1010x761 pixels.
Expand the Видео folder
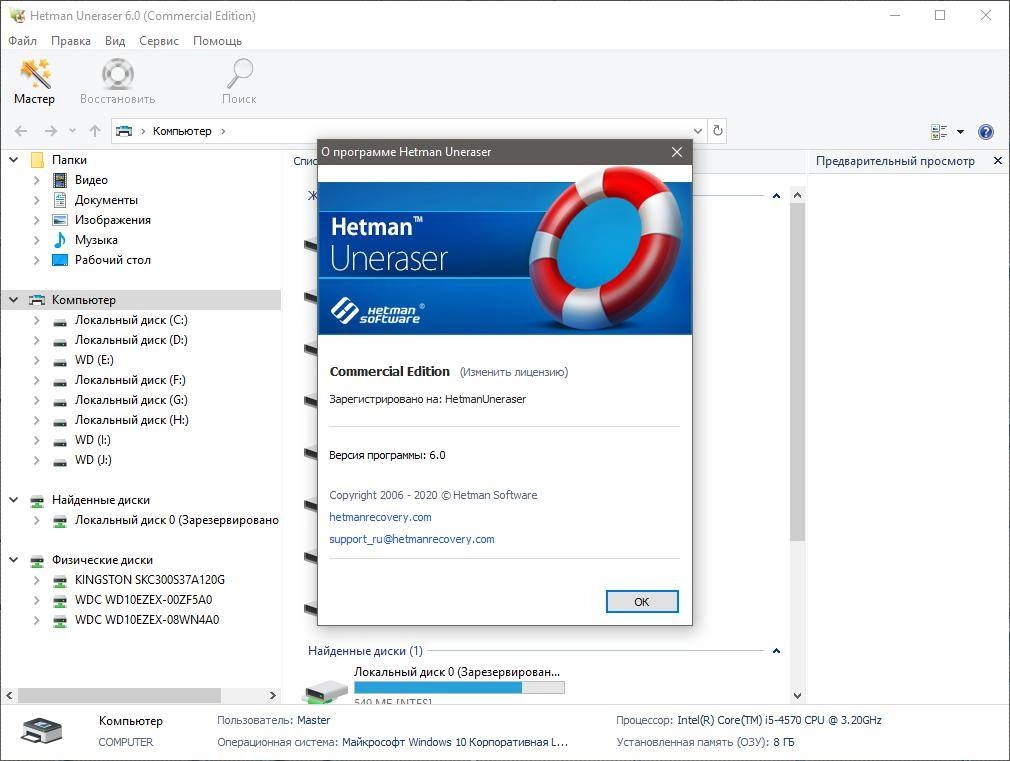[x=37, y=180]
